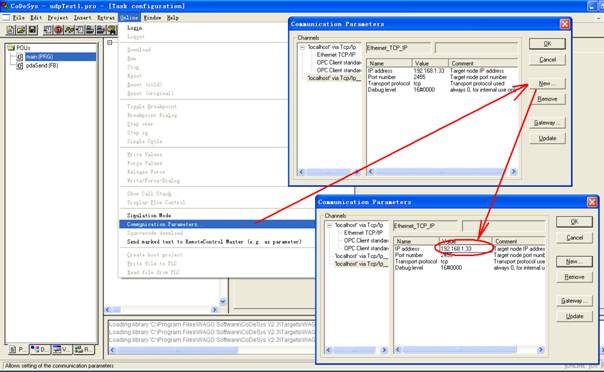Switch to the Data types tab icon
This screenshot has width=604, height=372.
point(40,349)
